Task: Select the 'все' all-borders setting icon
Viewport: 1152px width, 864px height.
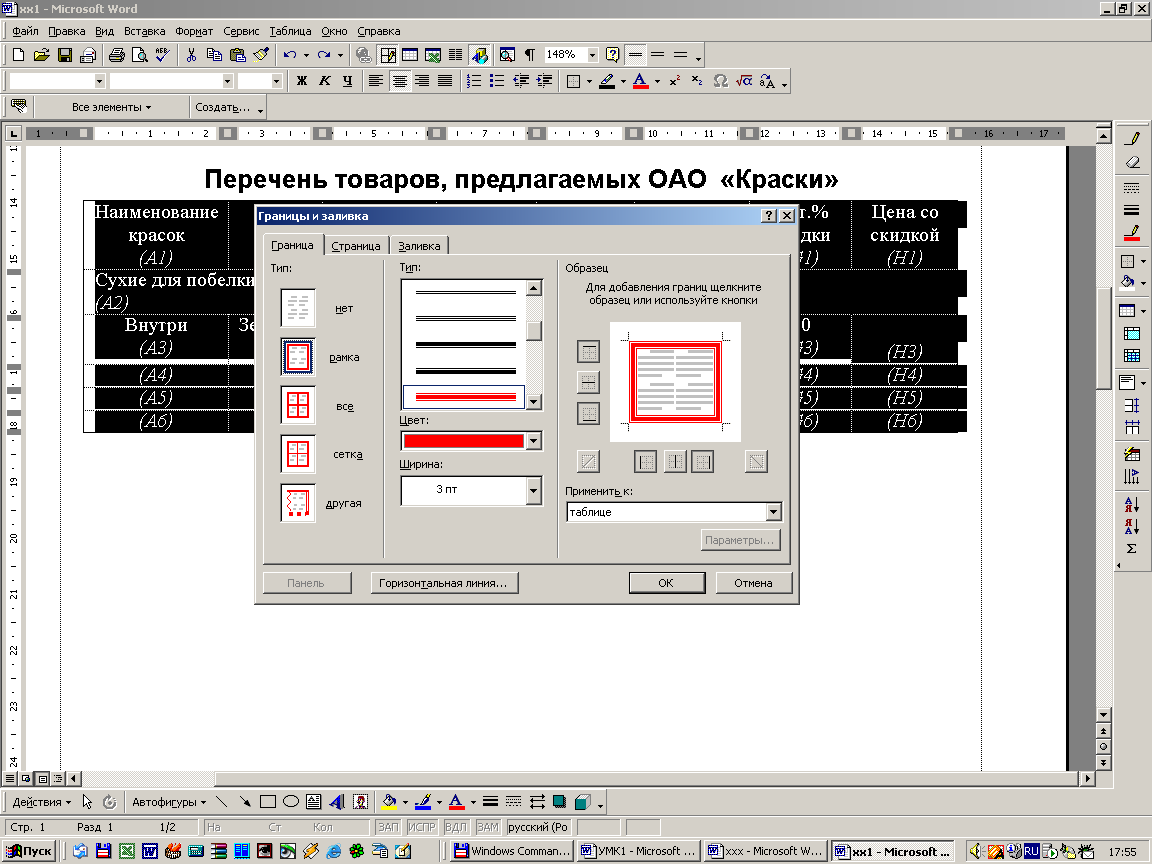Action: point(298,406)
